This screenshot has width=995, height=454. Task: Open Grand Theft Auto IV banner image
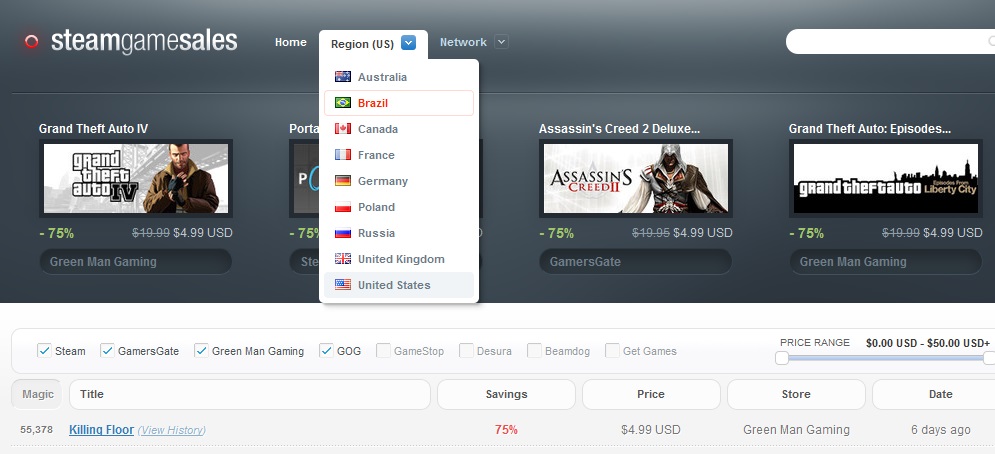click(x=136, y=178)
